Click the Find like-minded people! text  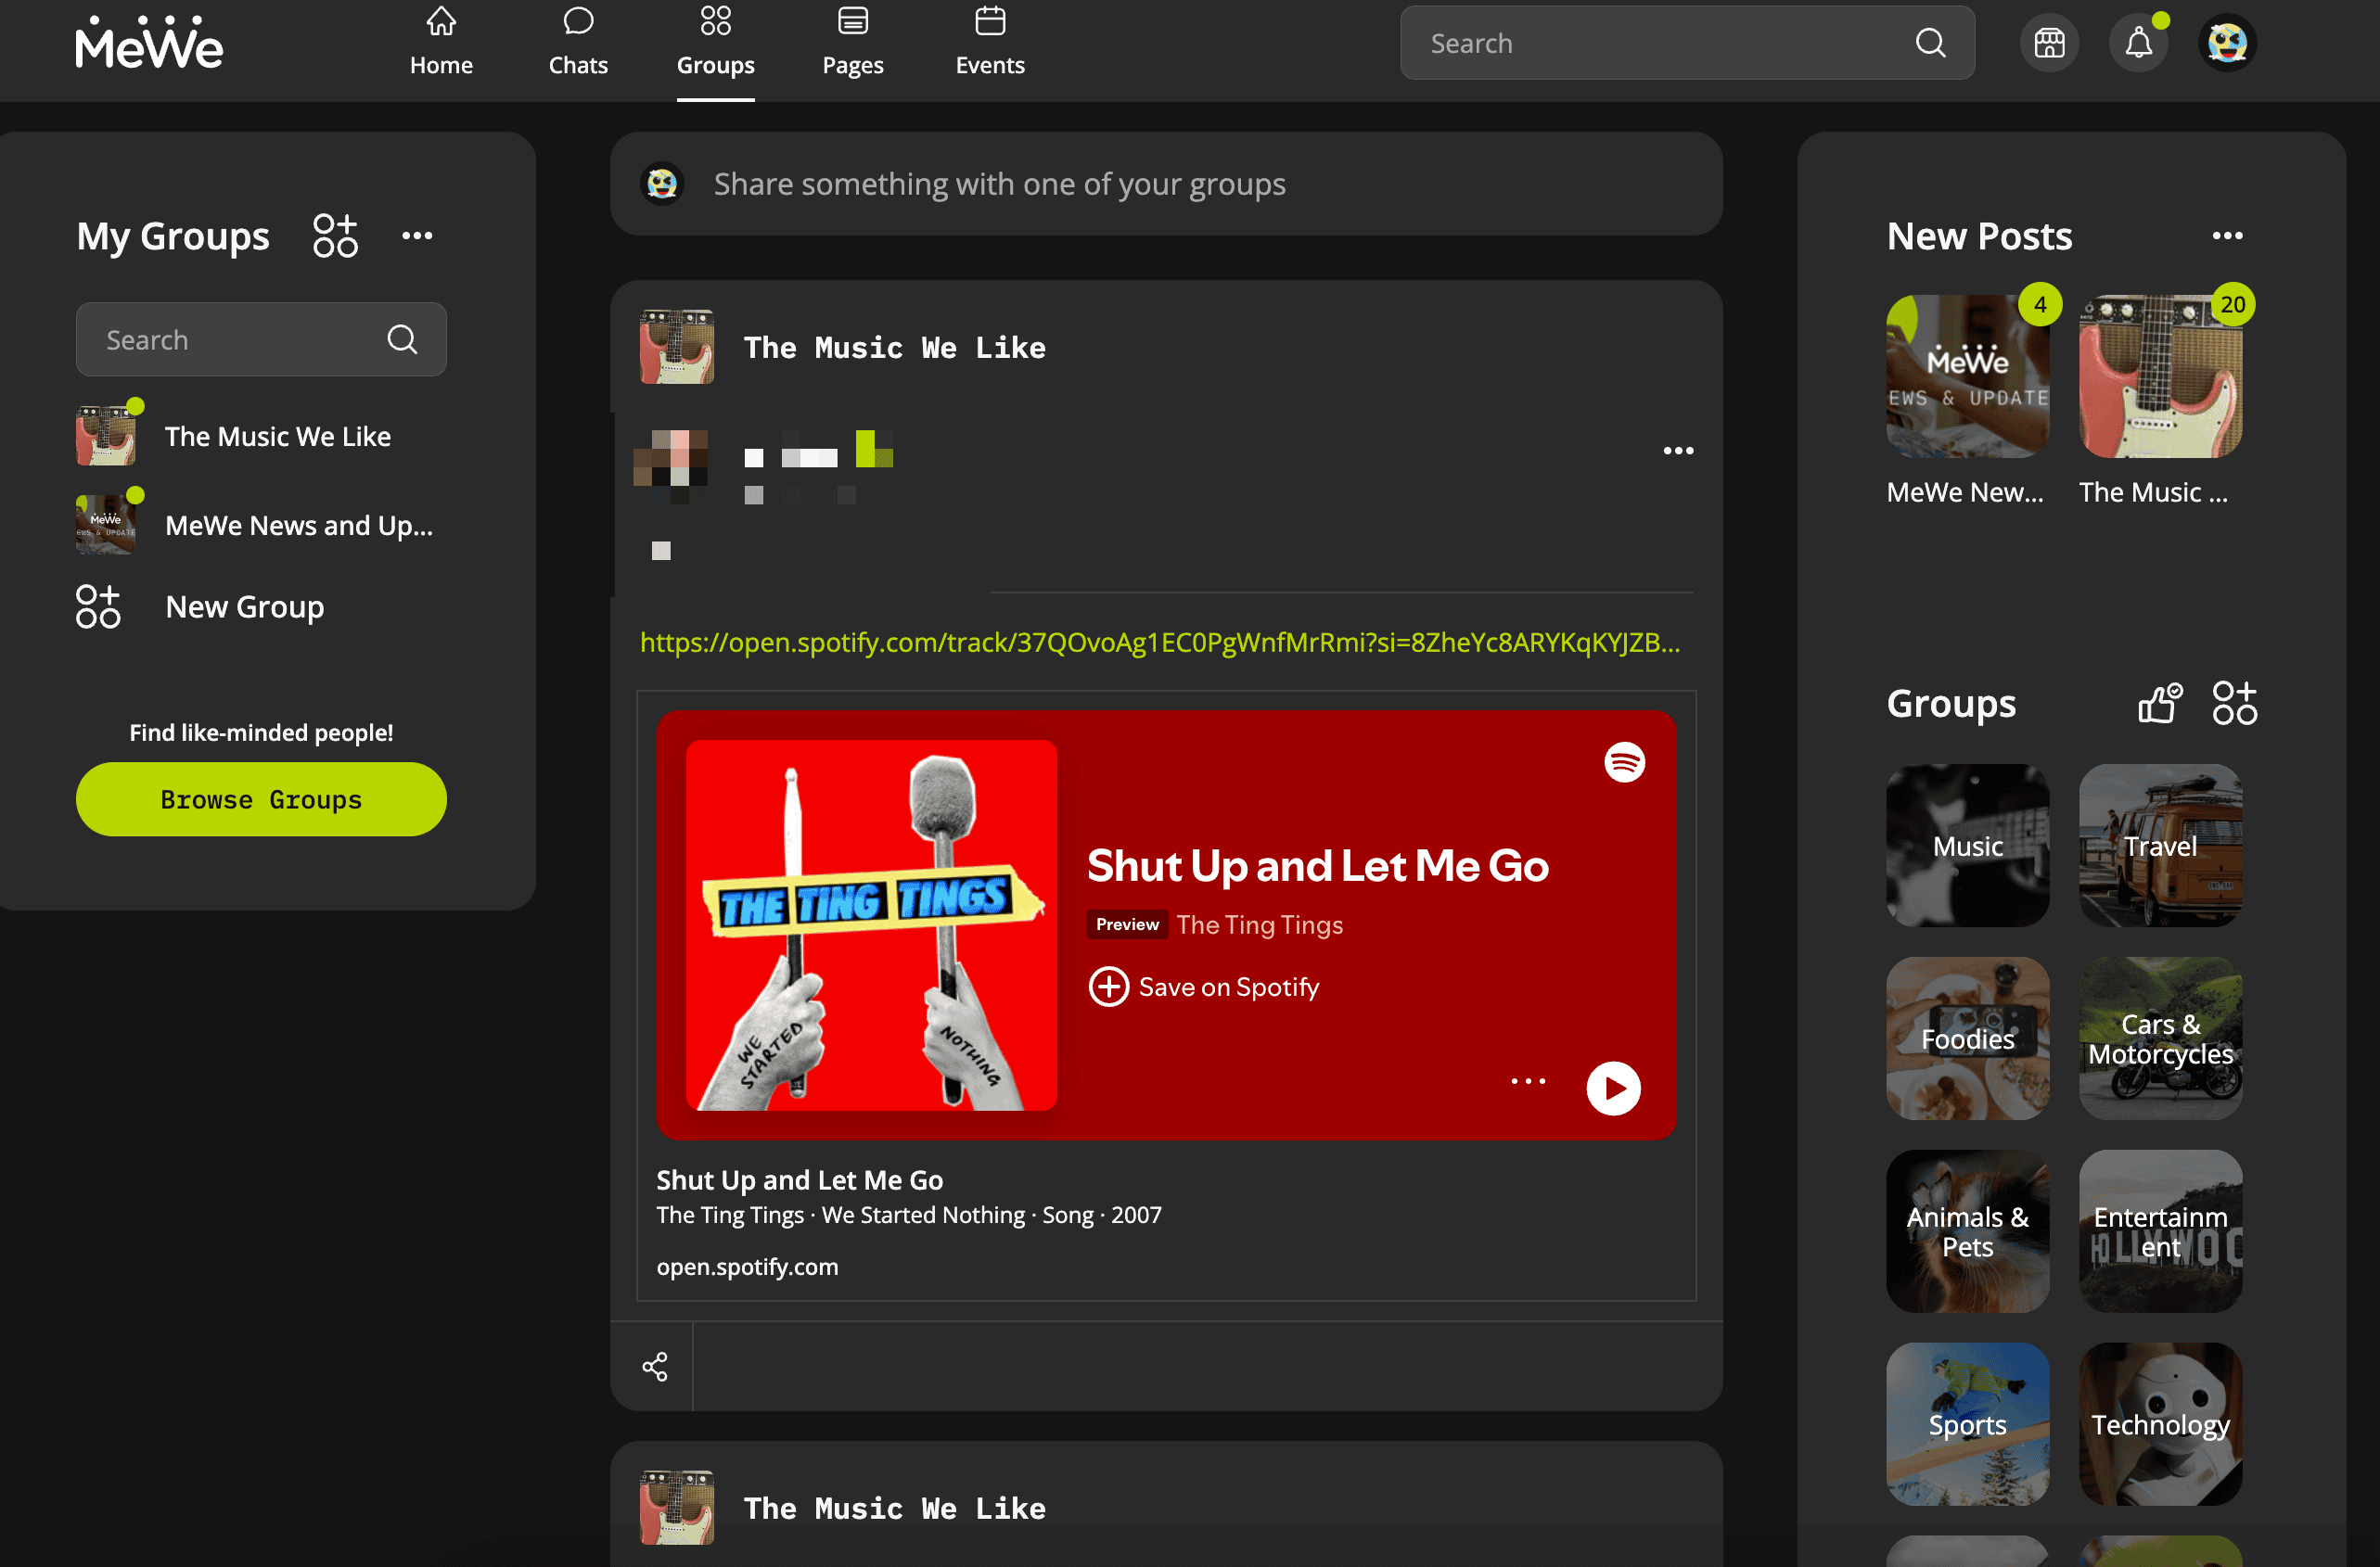[x=261, y=733]
